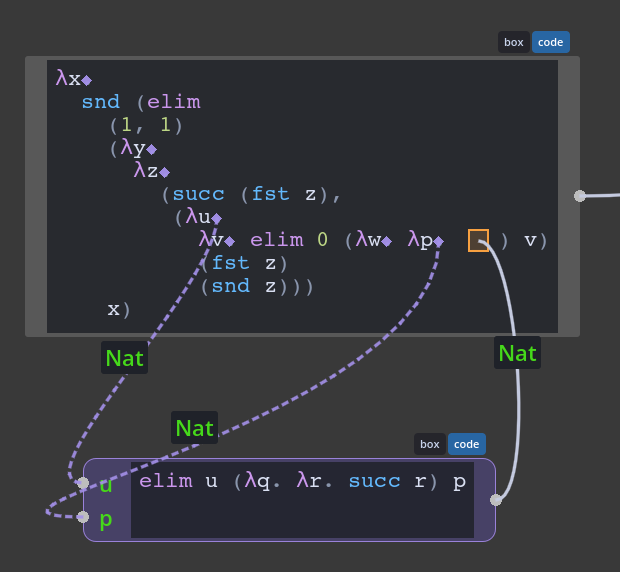Click the lower node's output port
The image size is (620, 572).
click(x=496, y=500)
